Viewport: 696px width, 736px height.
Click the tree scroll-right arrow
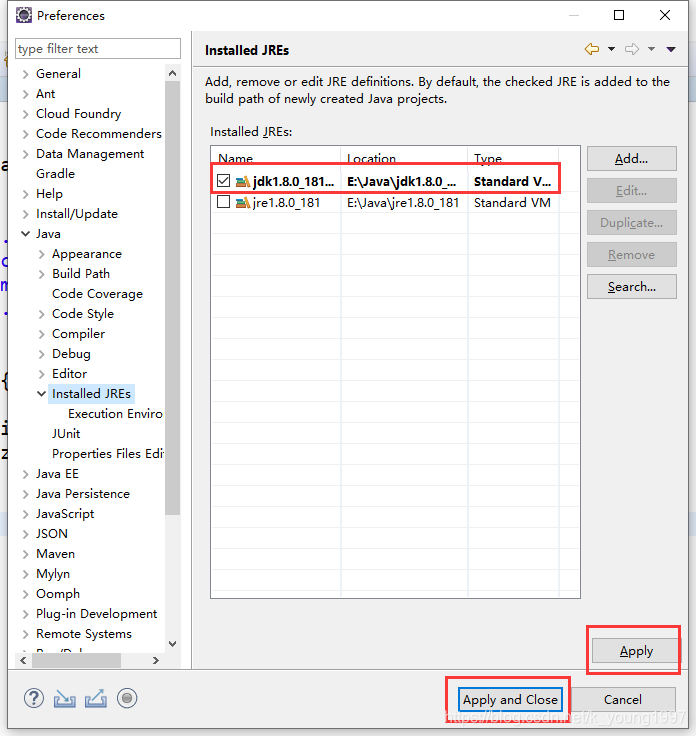click(x=156, y=660)
